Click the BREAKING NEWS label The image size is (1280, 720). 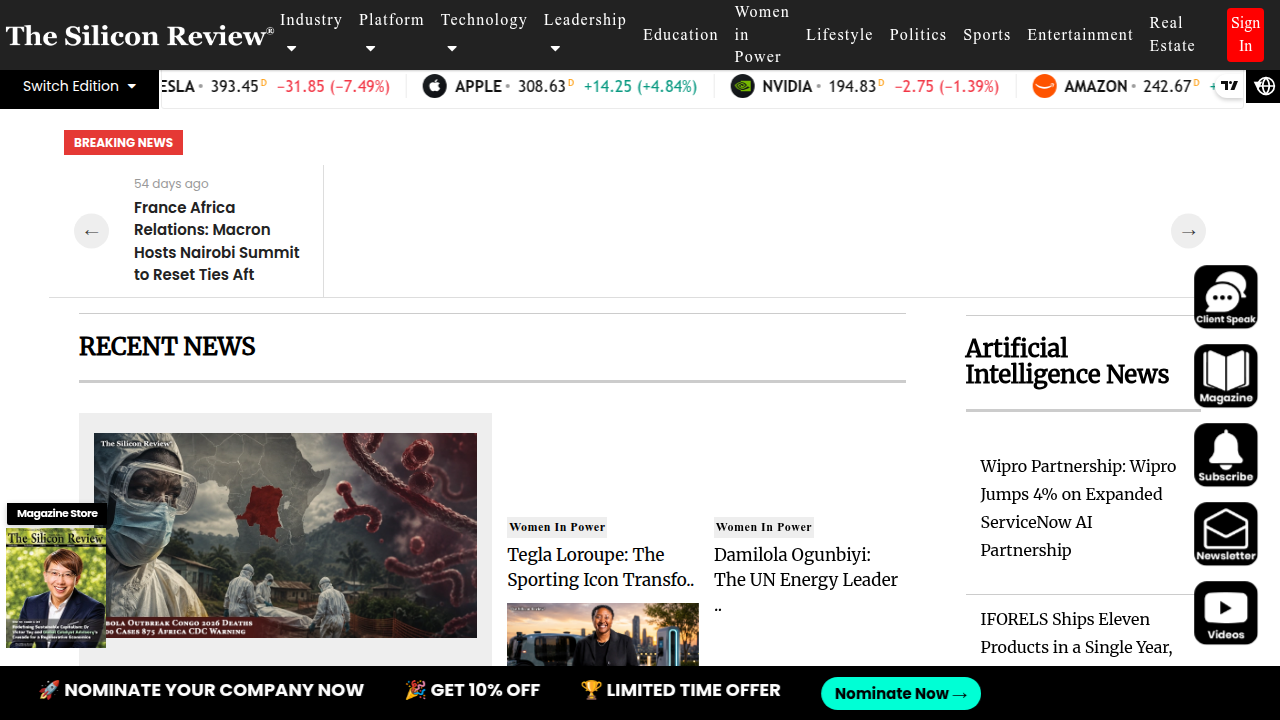pos(123,142)
